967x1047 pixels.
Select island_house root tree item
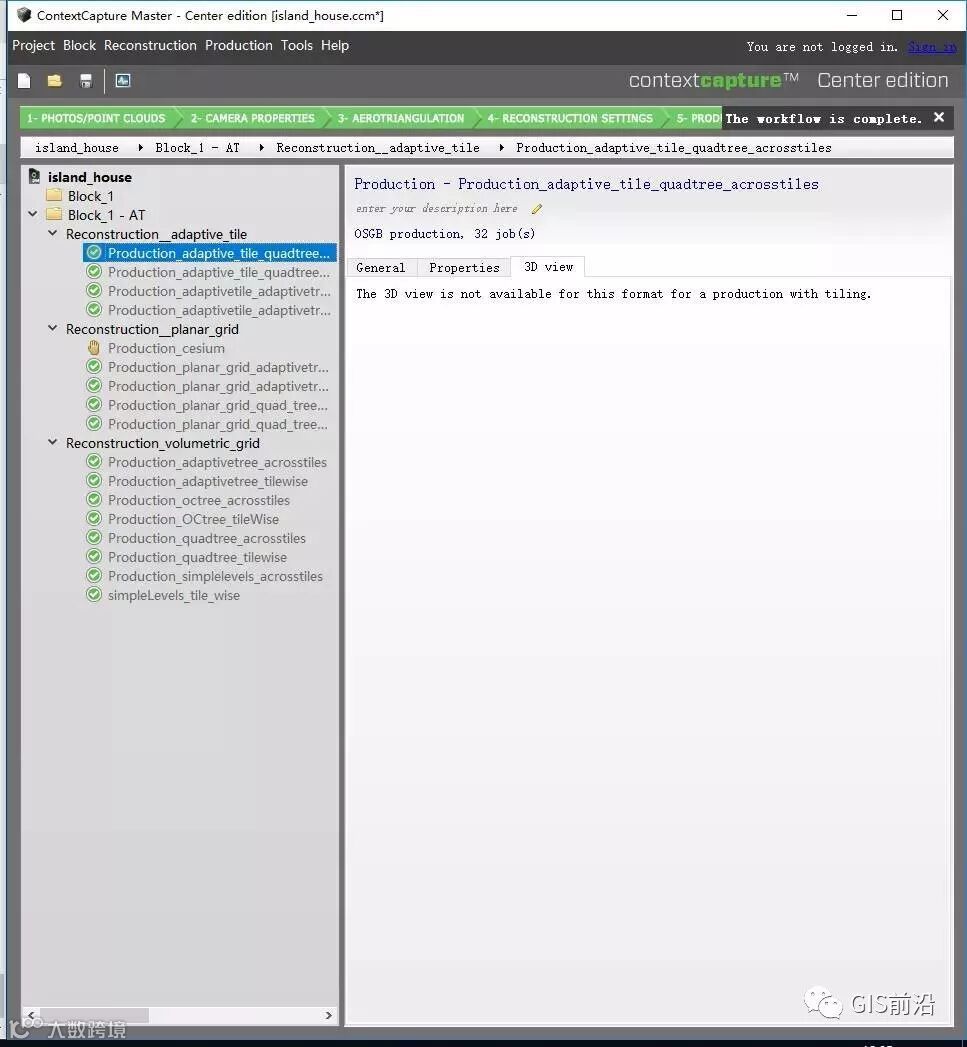[89, 177]
